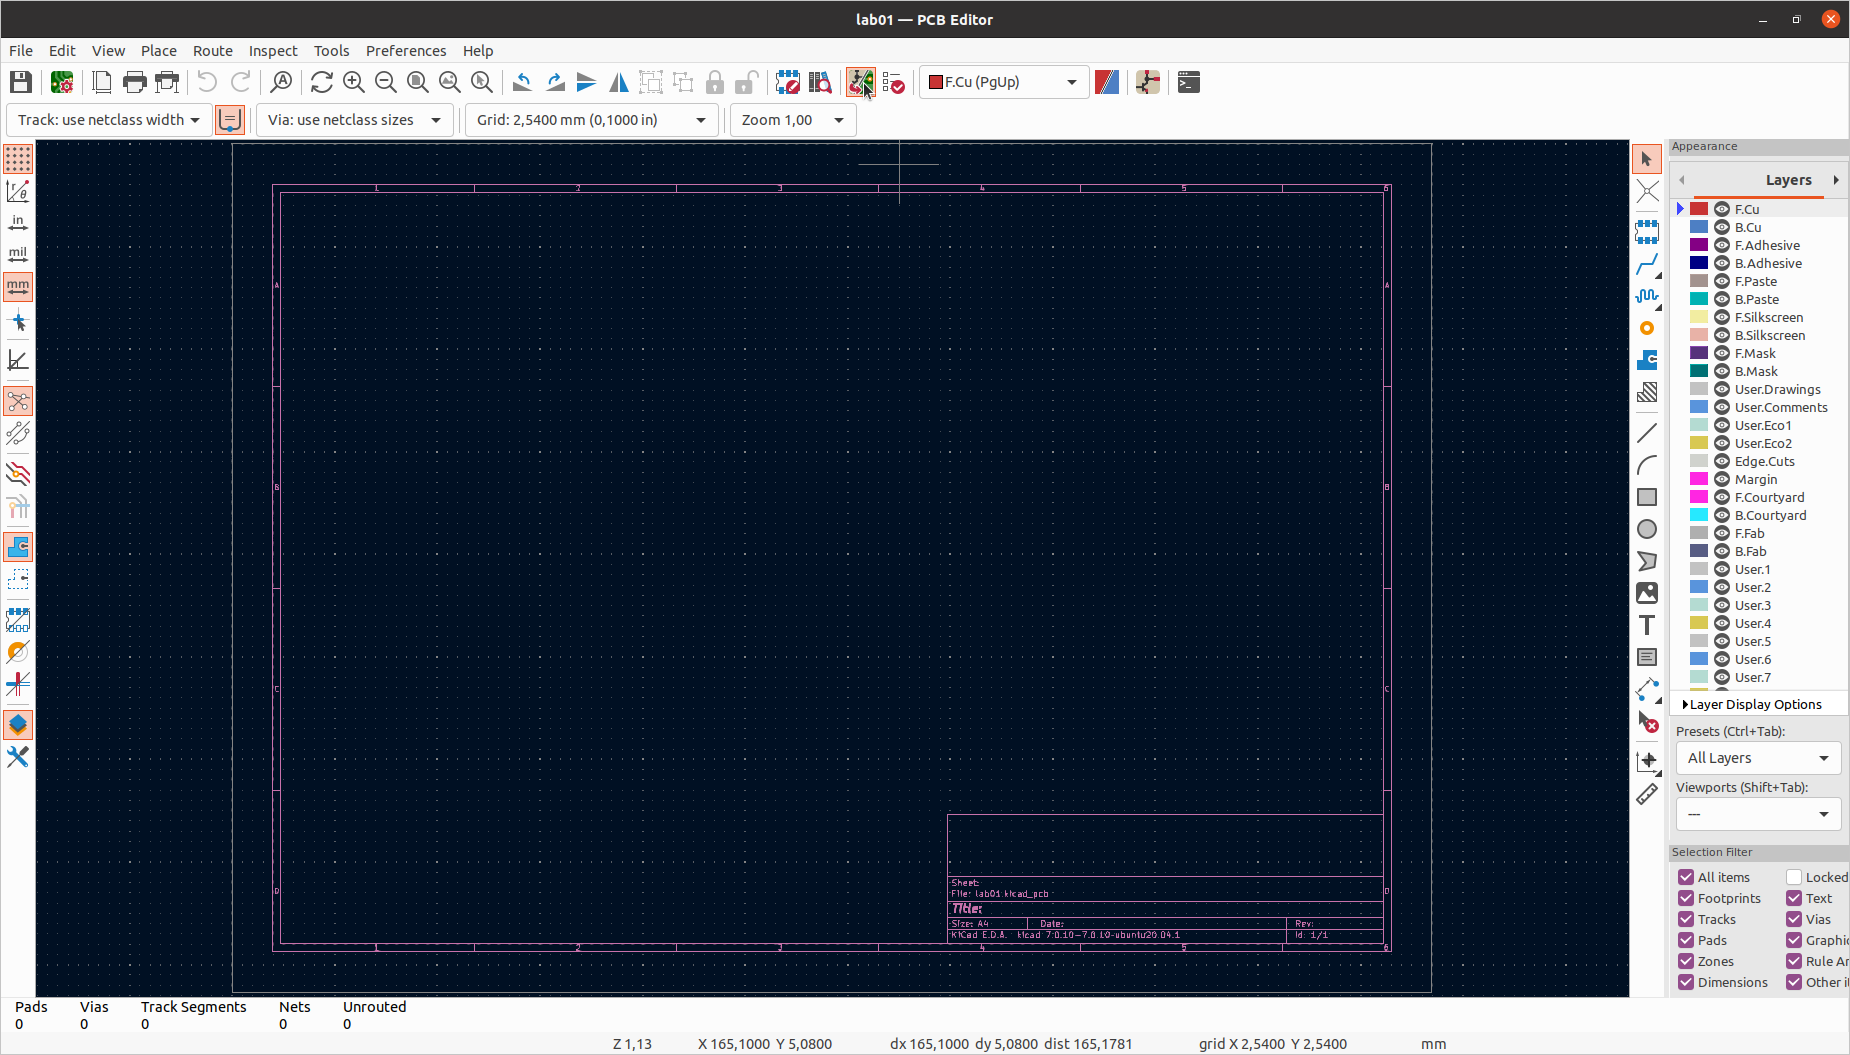Select the Add Footprint tool

1647,231
